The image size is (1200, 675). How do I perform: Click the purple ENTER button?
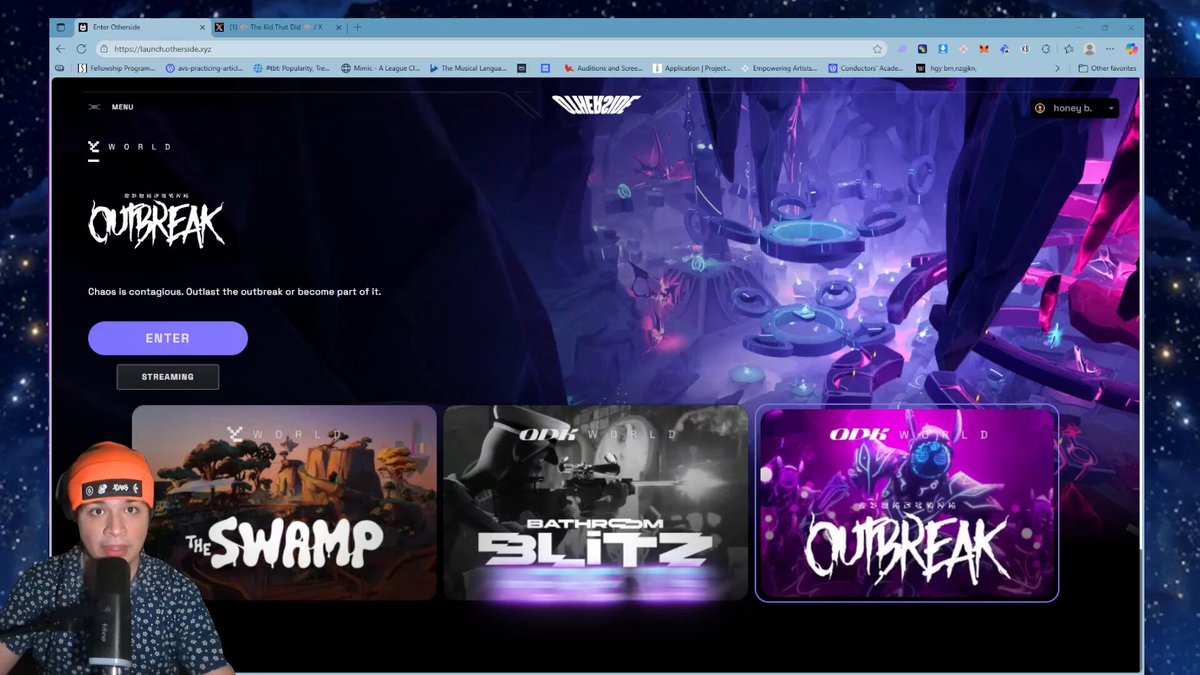(x=168, y=338)
